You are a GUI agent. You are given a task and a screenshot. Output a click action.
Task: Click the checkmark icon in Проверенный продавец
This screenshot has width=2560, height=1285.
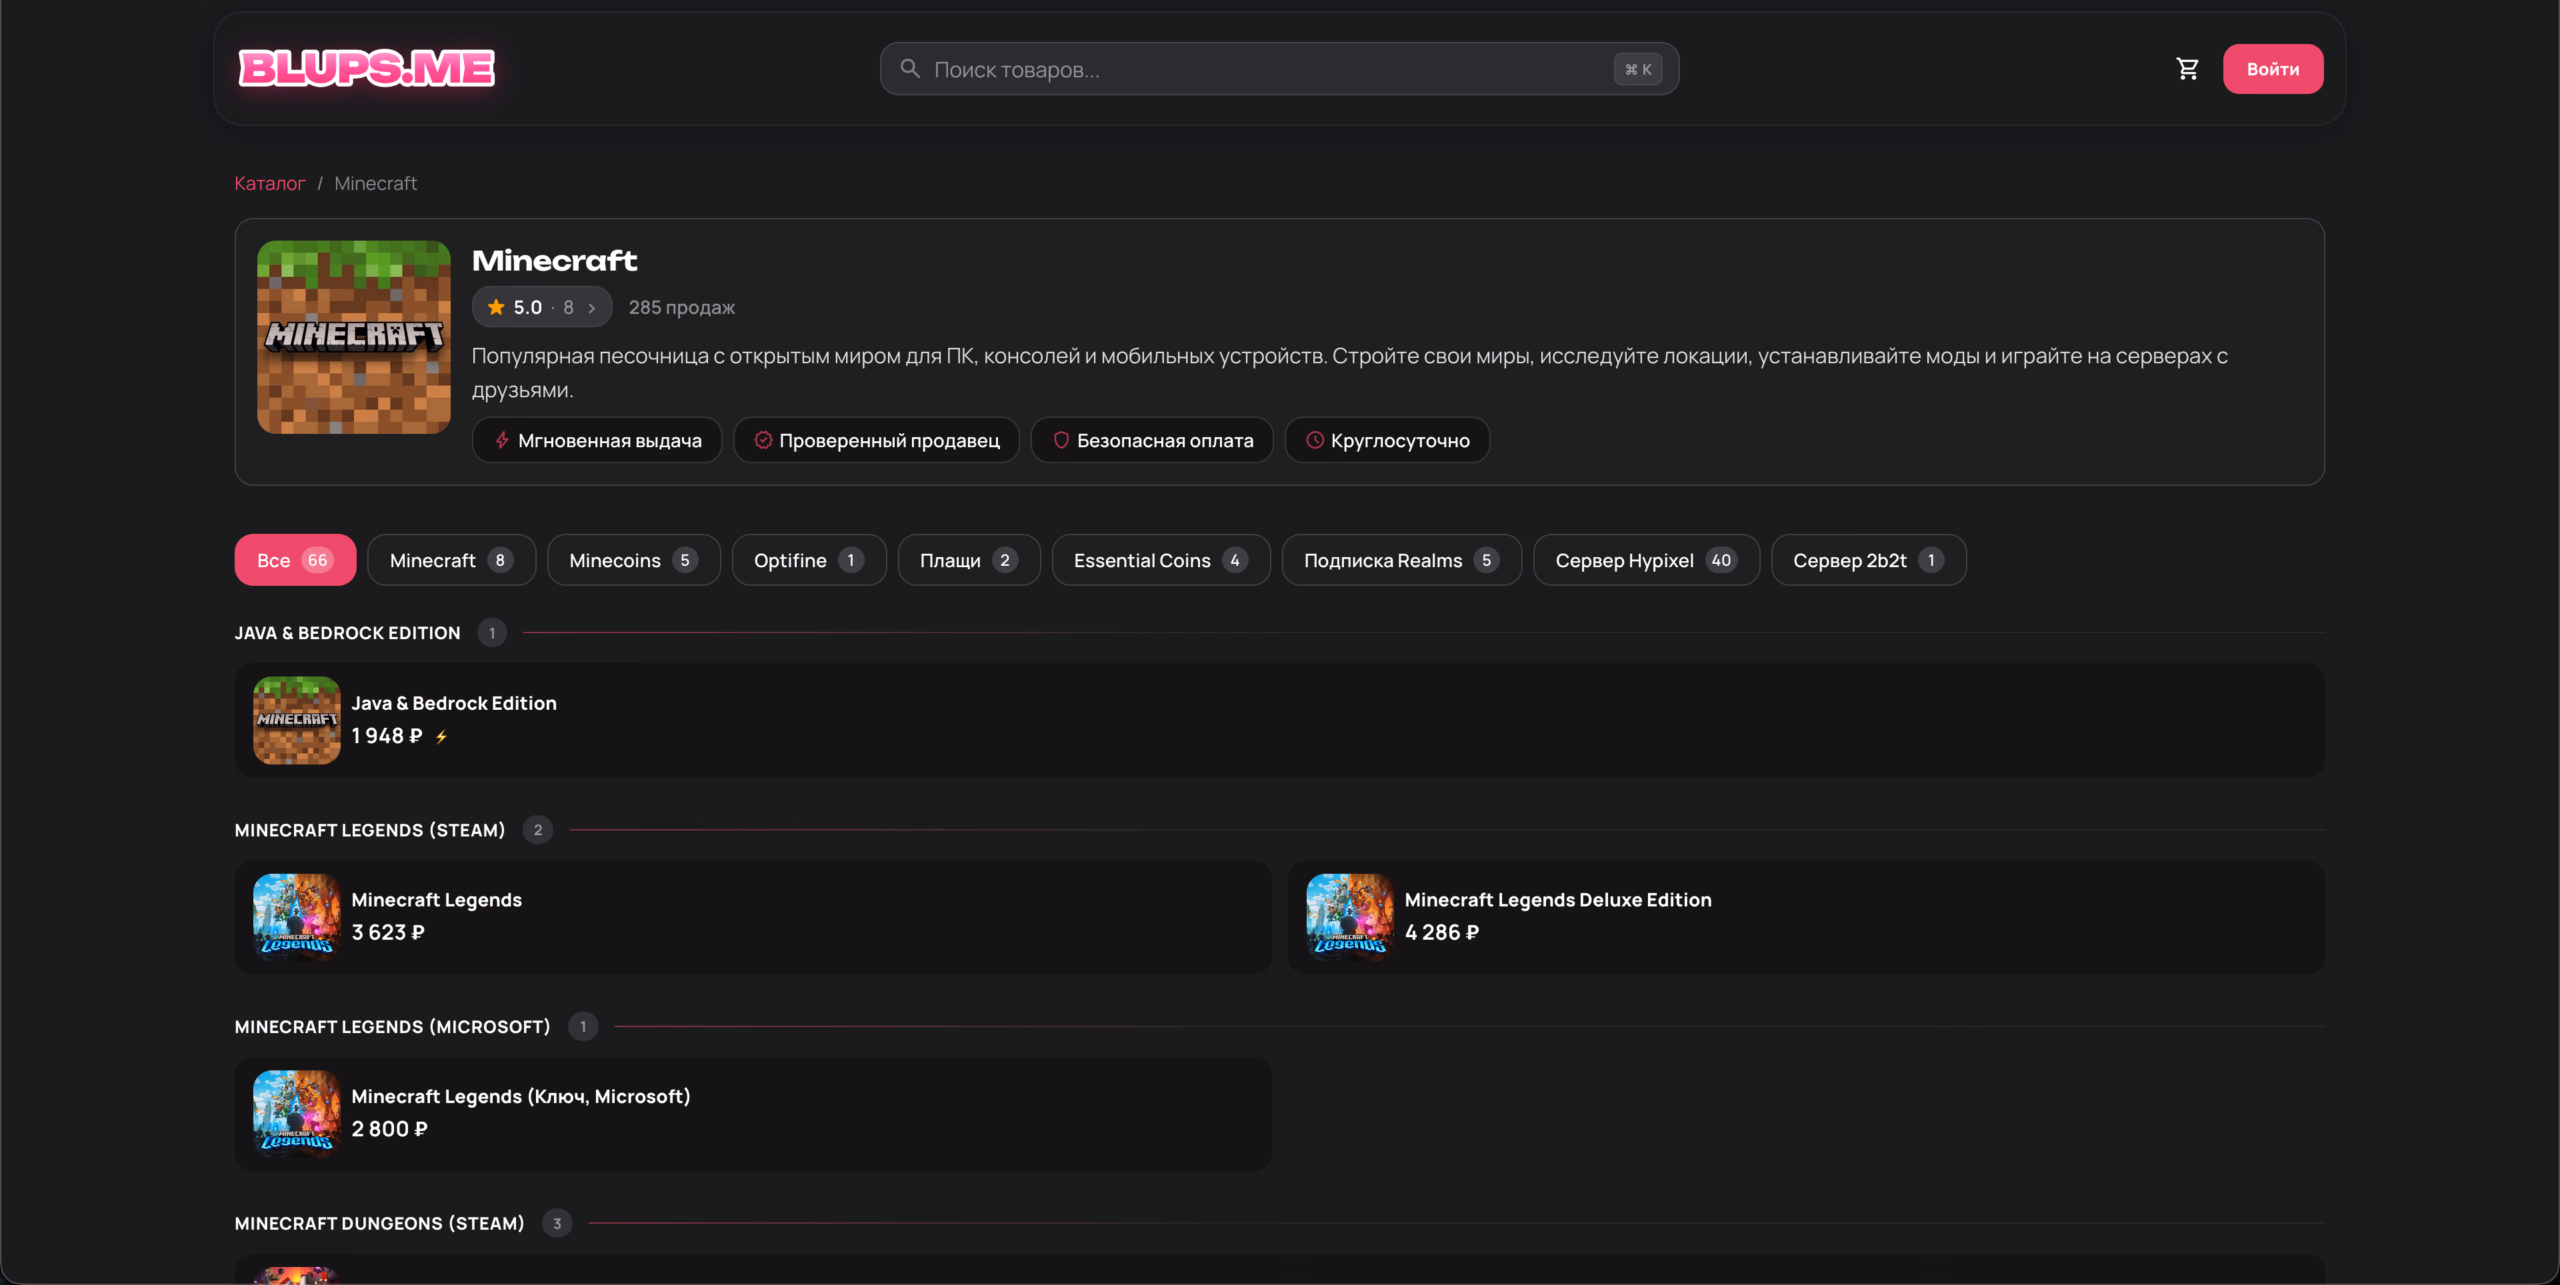763,440
